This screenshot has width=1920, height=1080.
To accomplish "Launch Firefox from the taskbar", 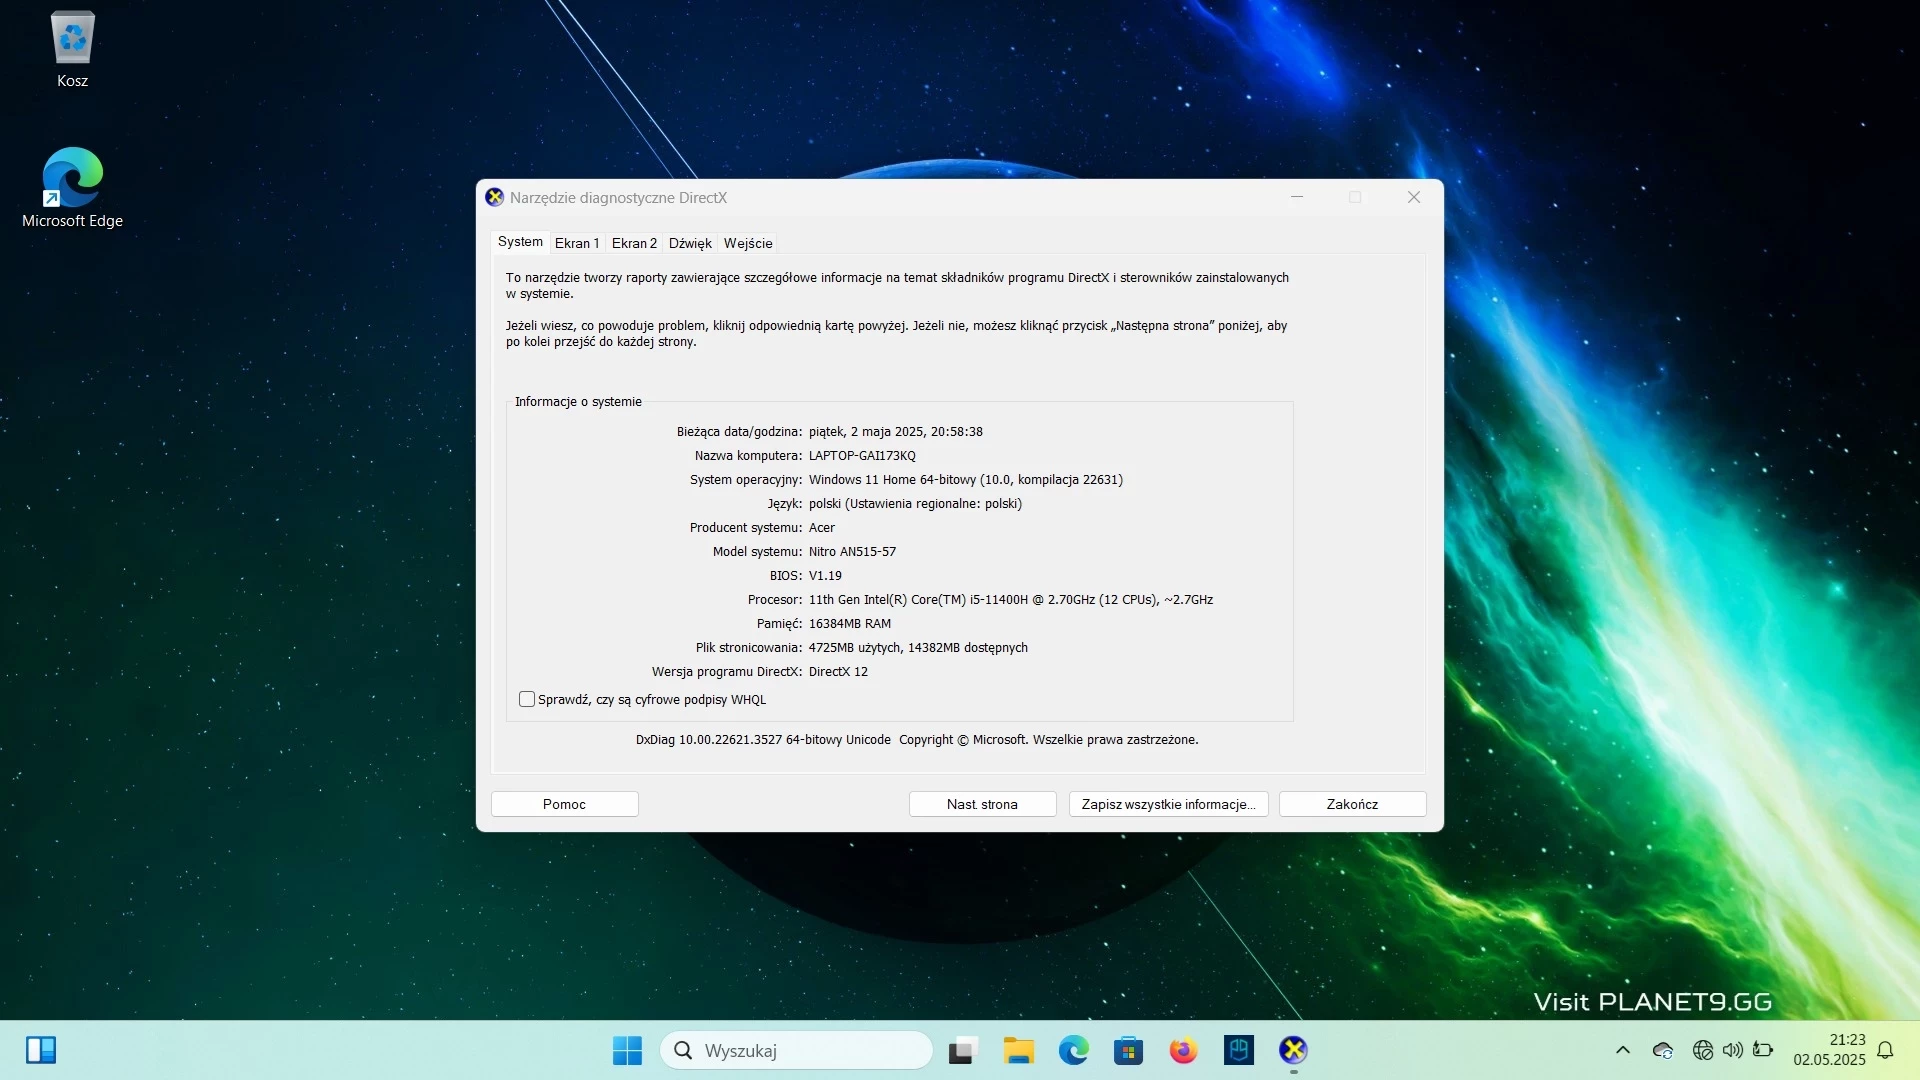I will (1183, 1050).
